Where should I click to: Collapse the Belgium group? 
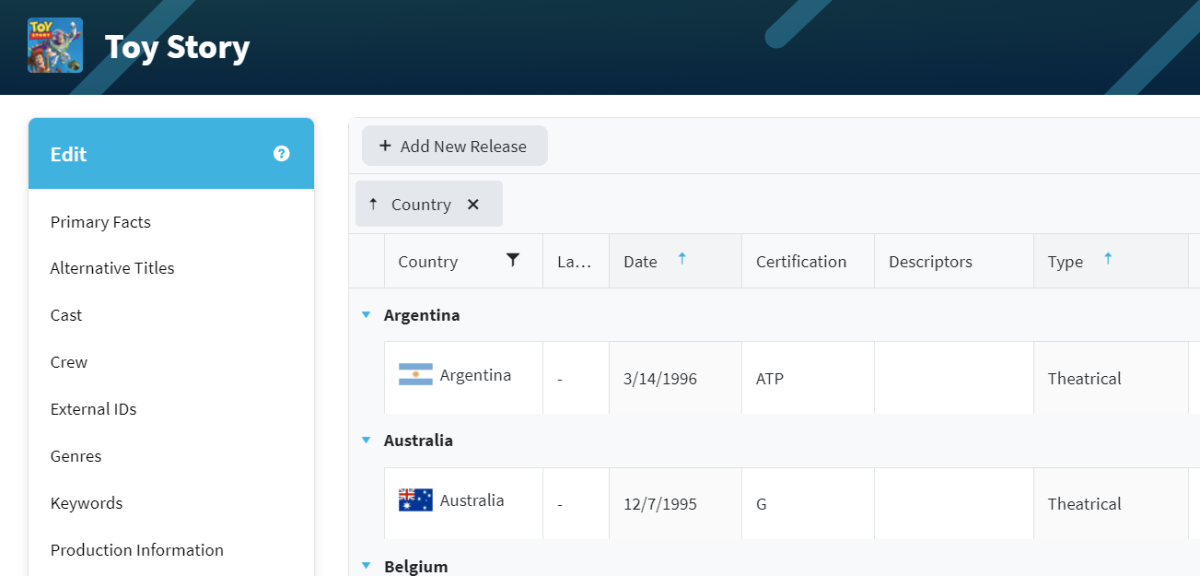(366, 566)
